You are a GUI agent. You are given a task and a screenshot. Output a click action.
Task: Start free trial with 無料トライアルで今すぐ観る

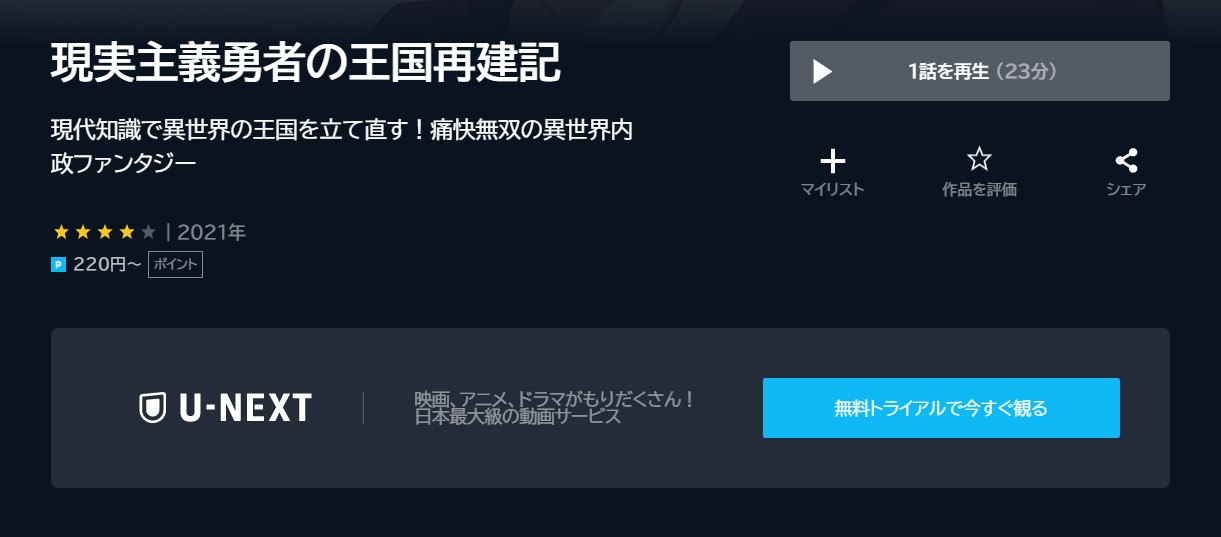click(941, 408)
